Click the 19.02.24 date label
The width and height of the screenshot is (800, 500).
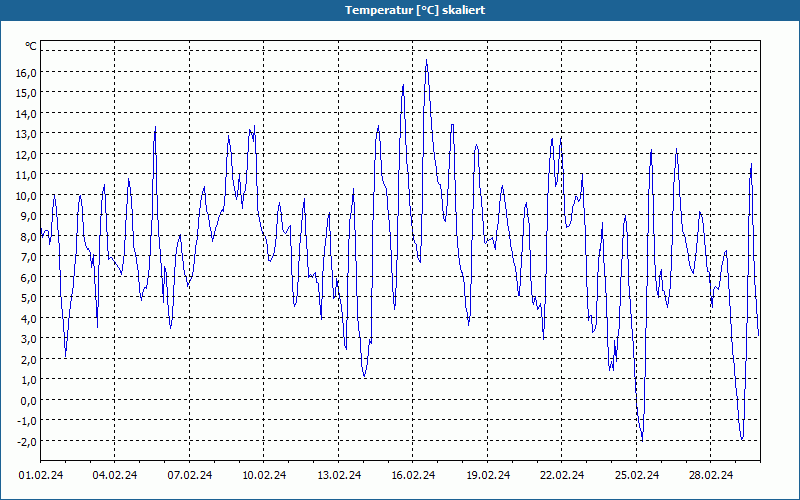[488, 475]
